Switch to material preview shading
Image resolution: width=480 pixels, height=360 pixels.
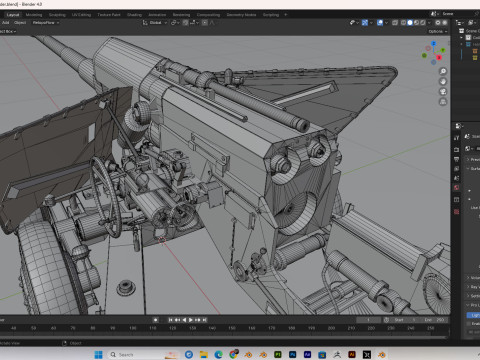click(x=416, y=23)
